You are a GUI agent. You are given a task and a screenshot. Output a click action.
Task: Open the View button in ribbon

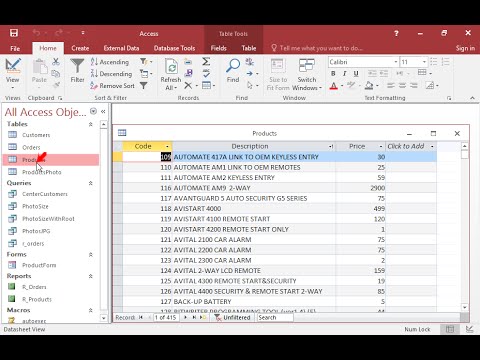tap(12, 74)
